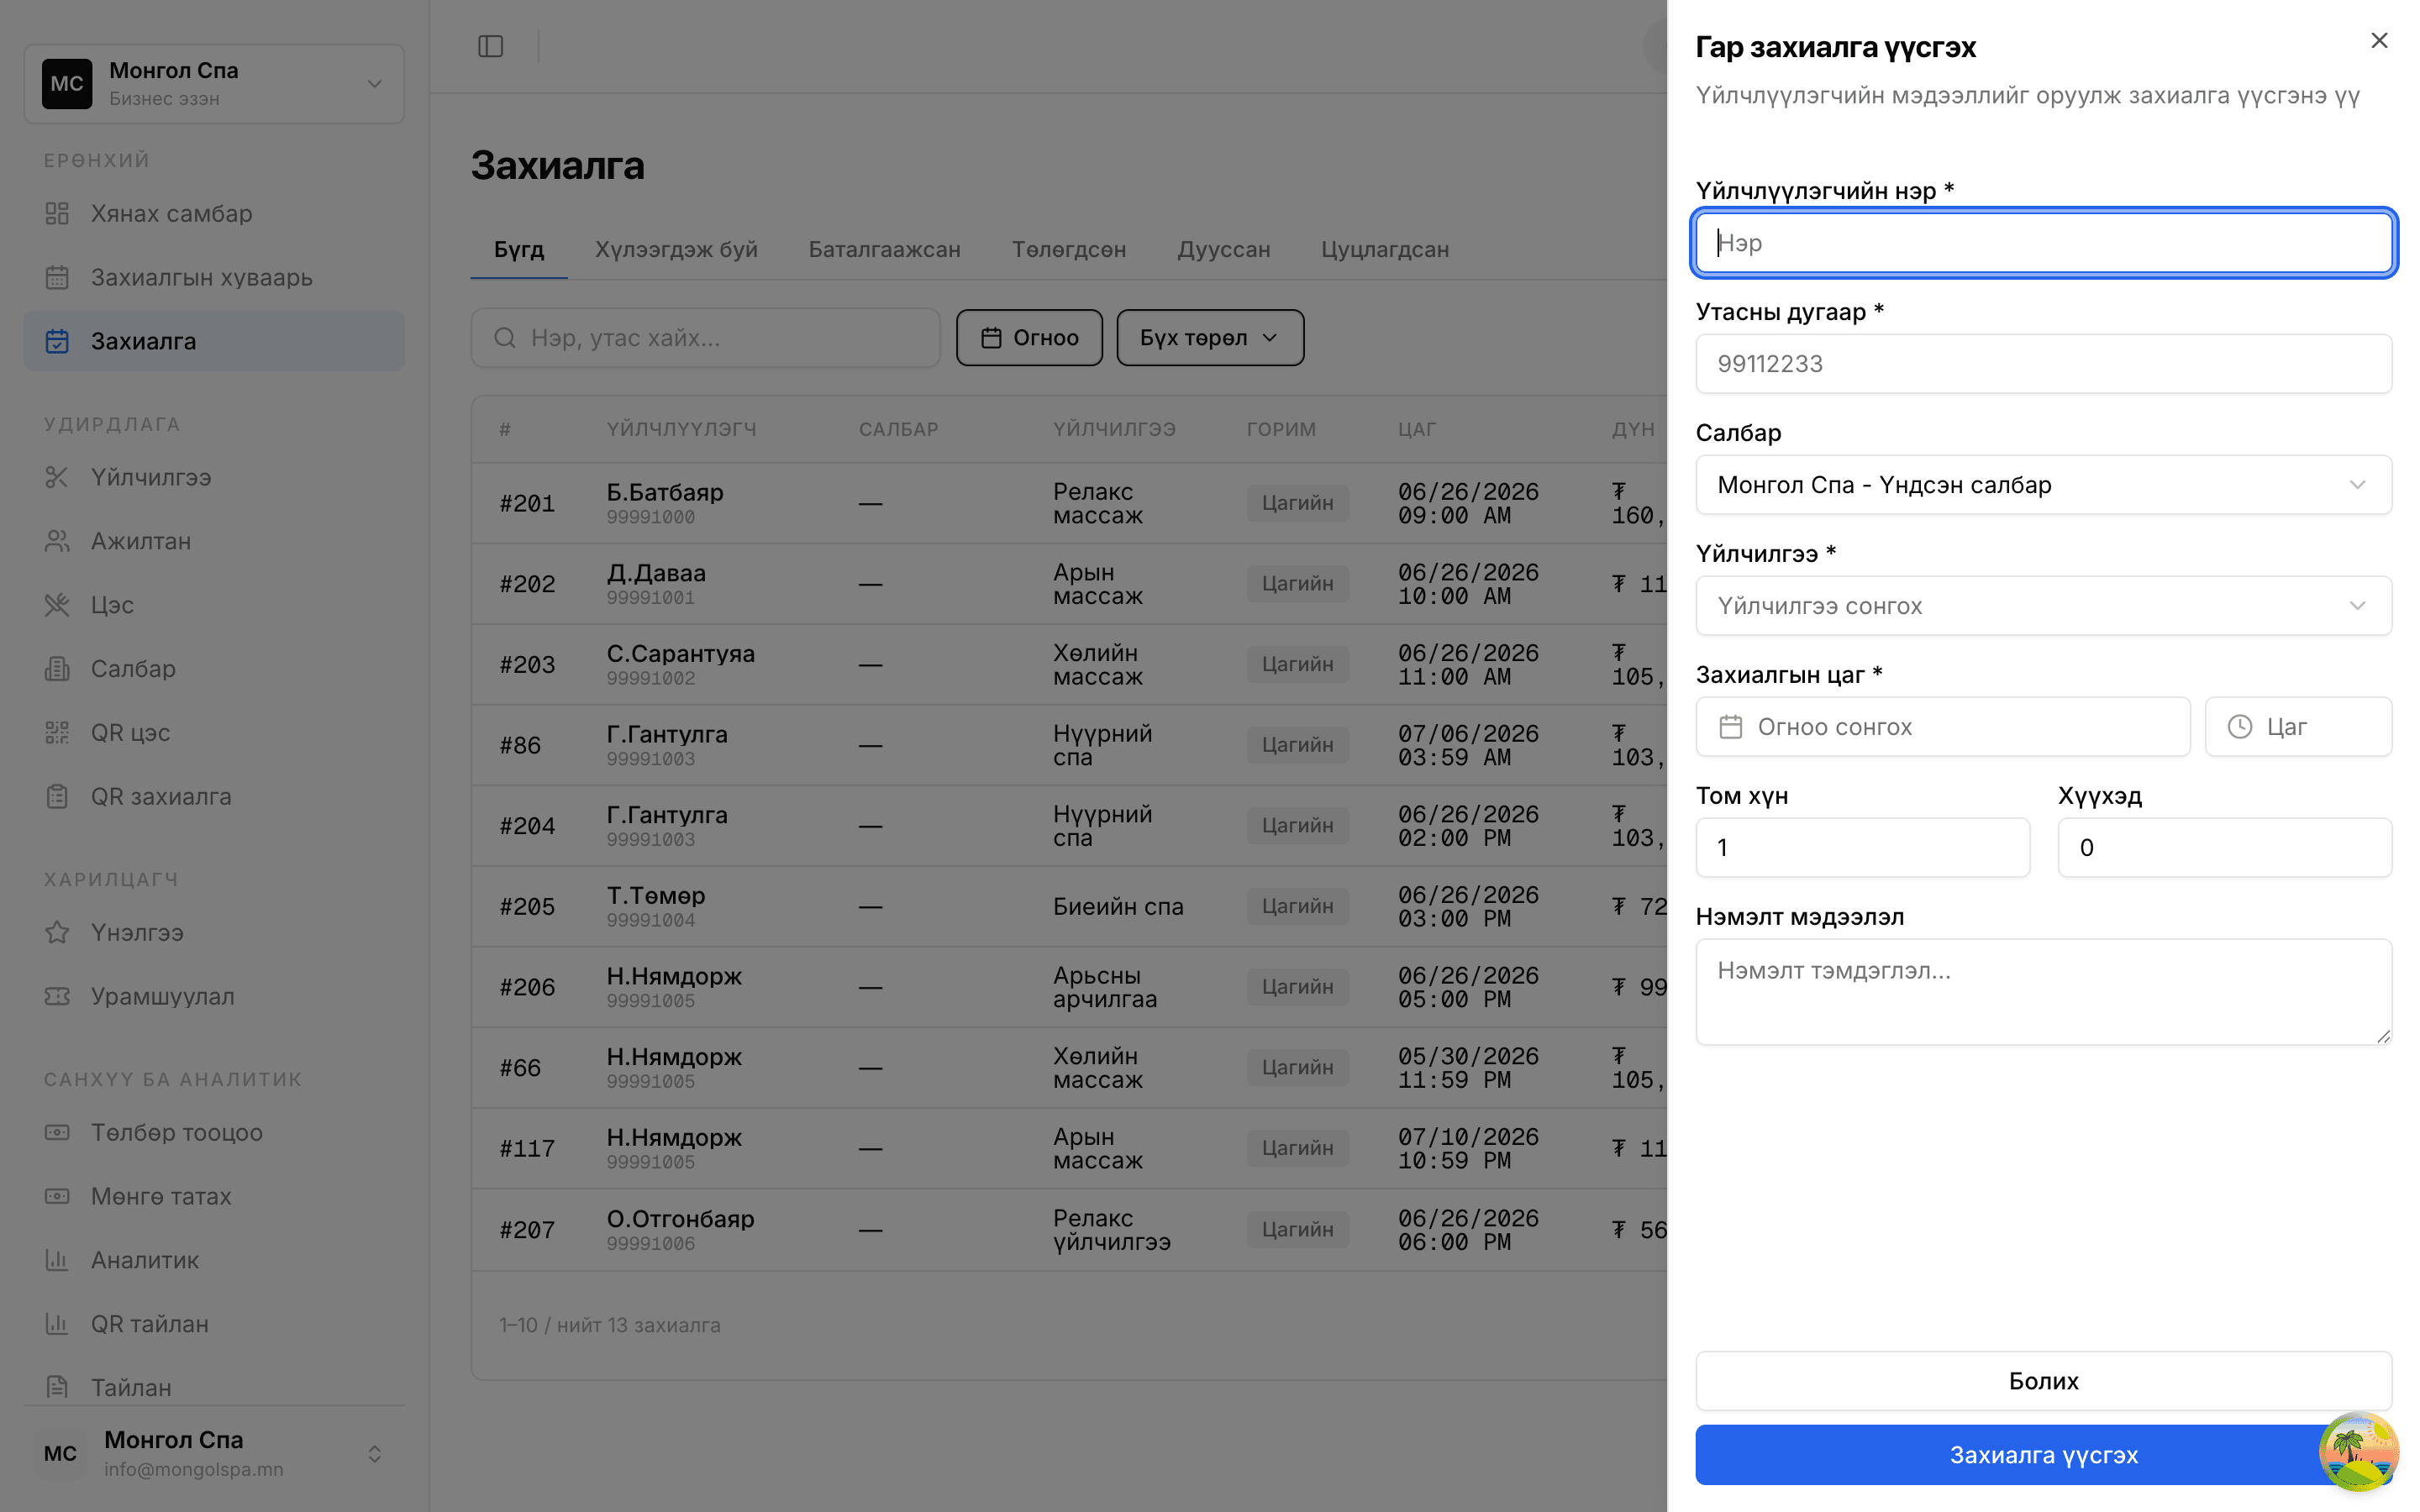Screen dimensions: 2420x1512
Task: Click the Захиалга үүсгэх submit button
Action: [x=2043, y=1455]
